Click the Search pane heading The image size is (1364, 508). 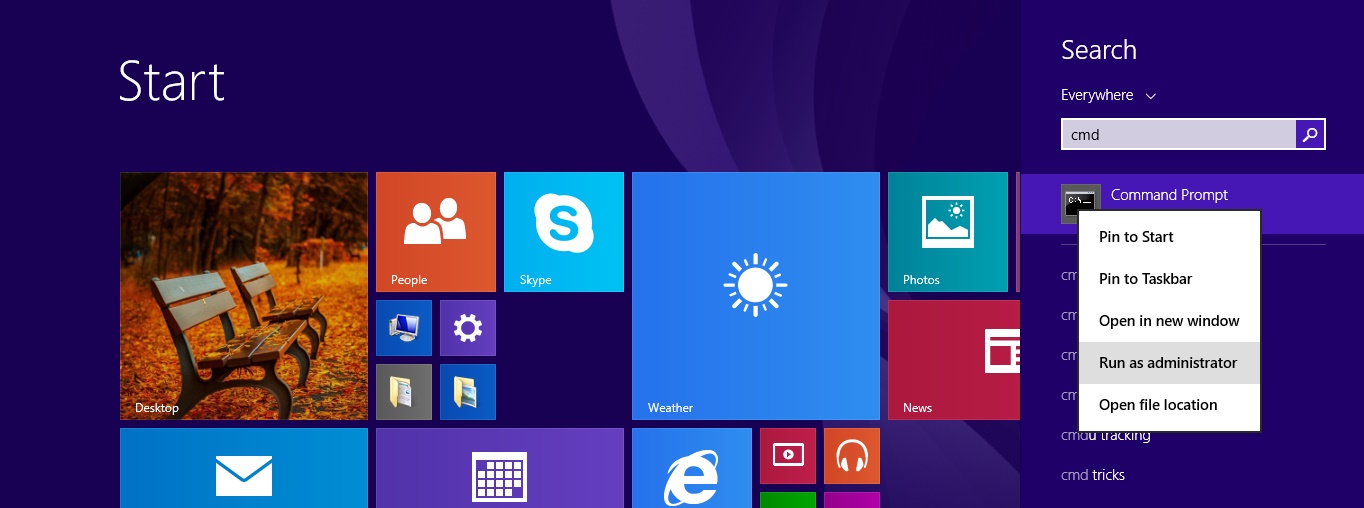tap(1099, 50)
